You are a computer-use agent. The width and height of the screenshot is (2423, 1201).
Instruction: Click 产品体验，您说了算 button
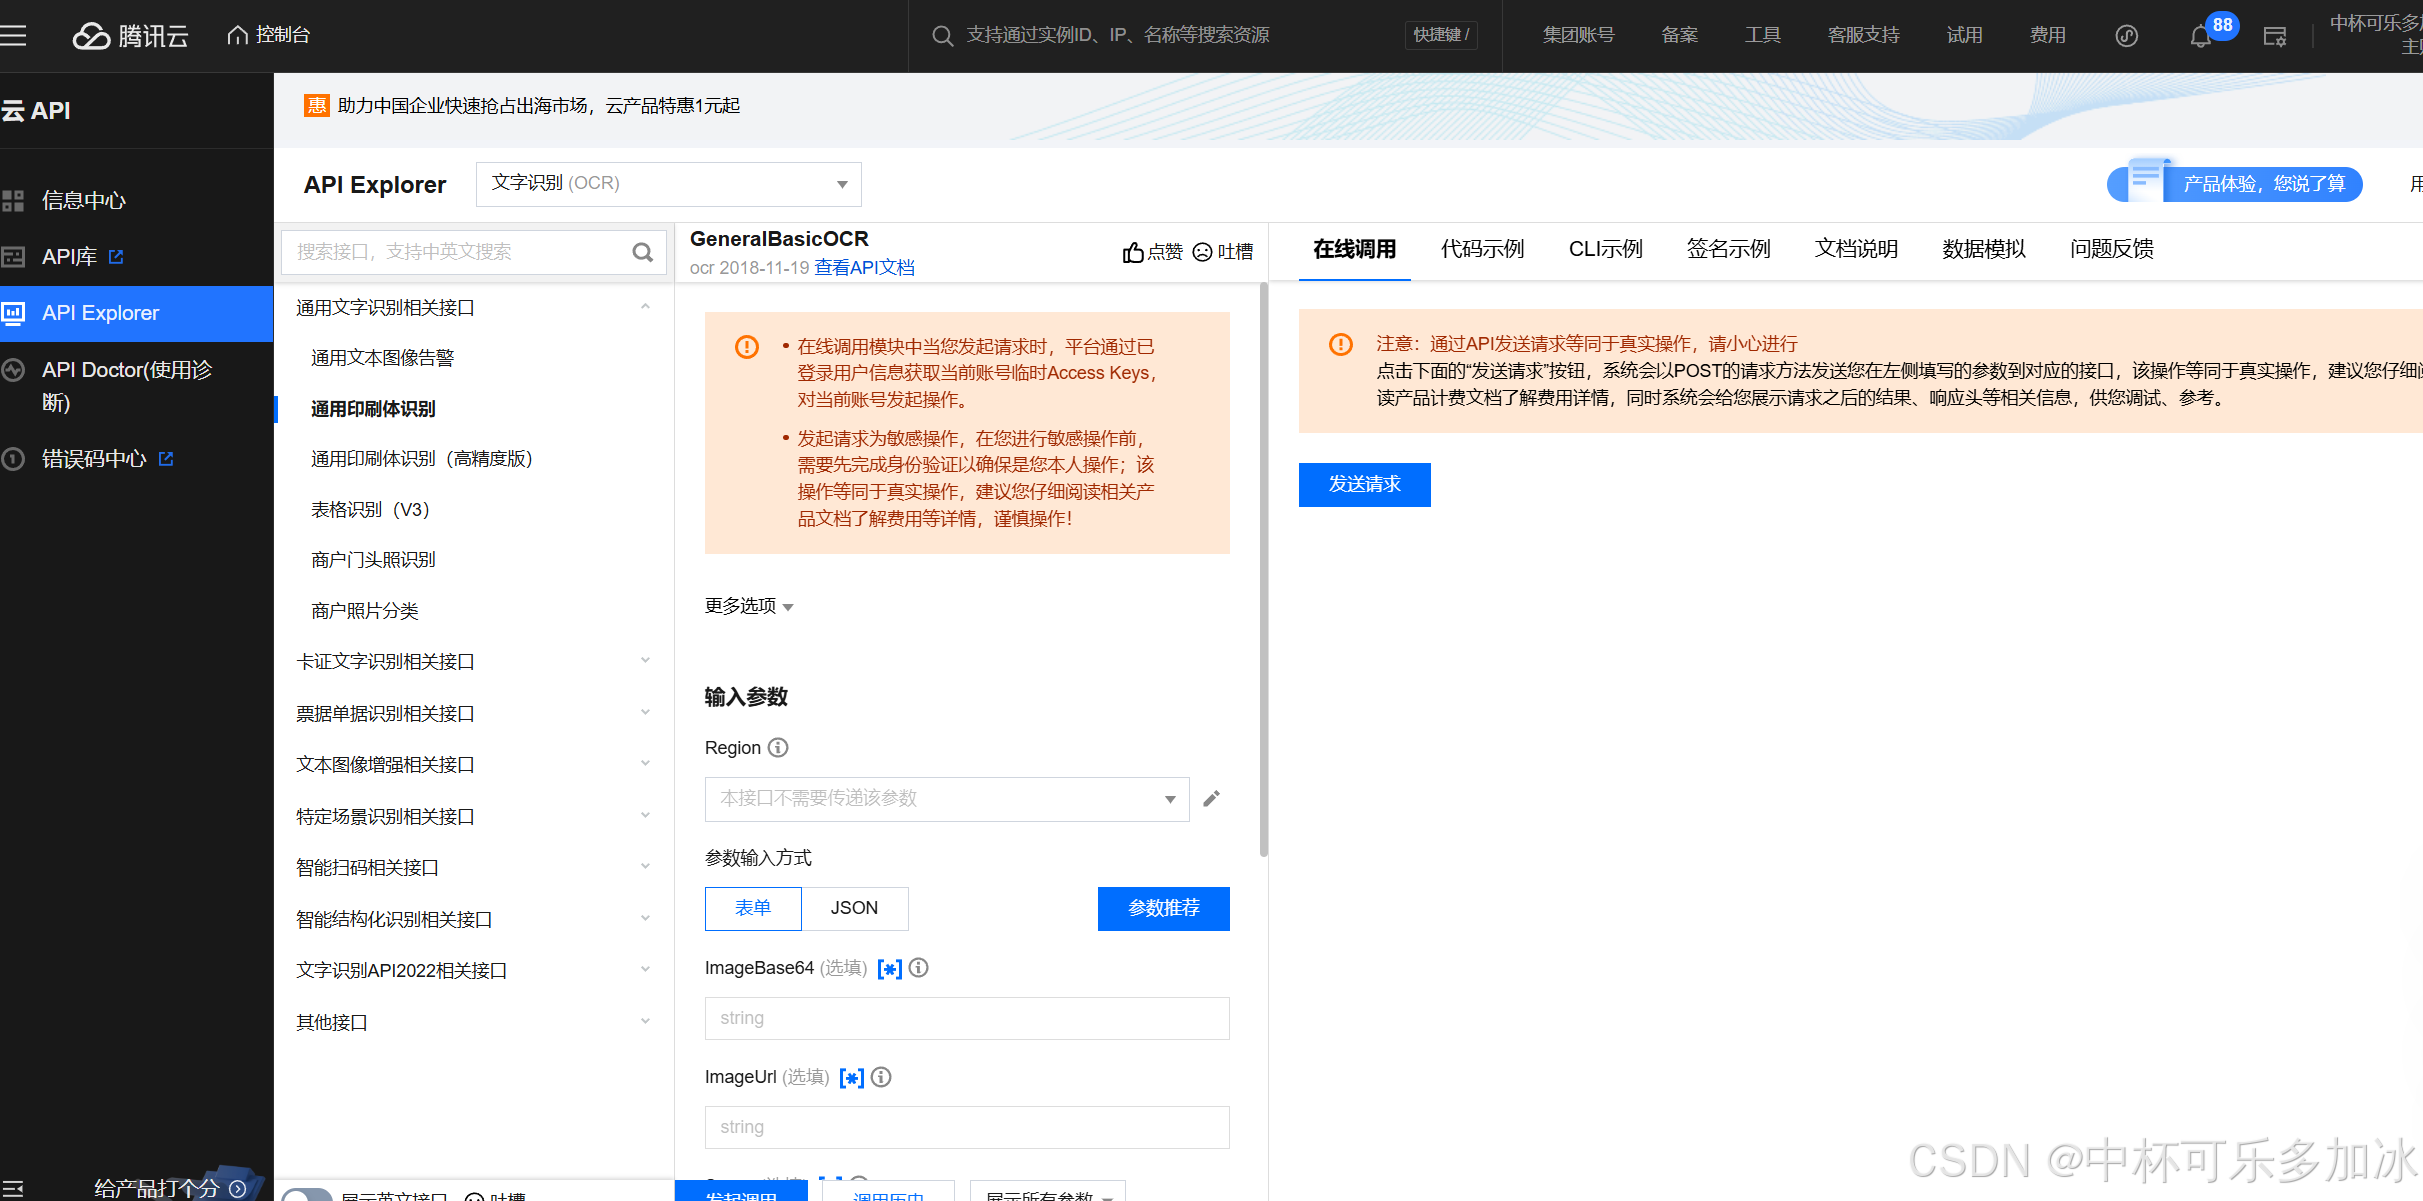pos(2235,184)
